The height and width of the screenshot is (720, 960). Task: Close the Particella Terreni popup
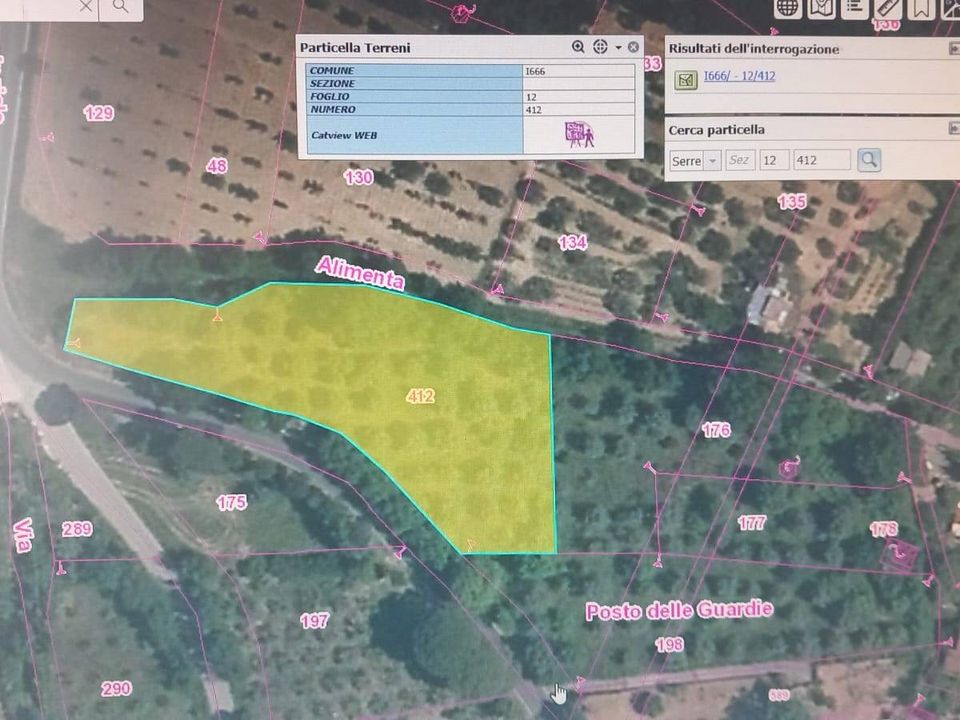(x=634, y=47)
